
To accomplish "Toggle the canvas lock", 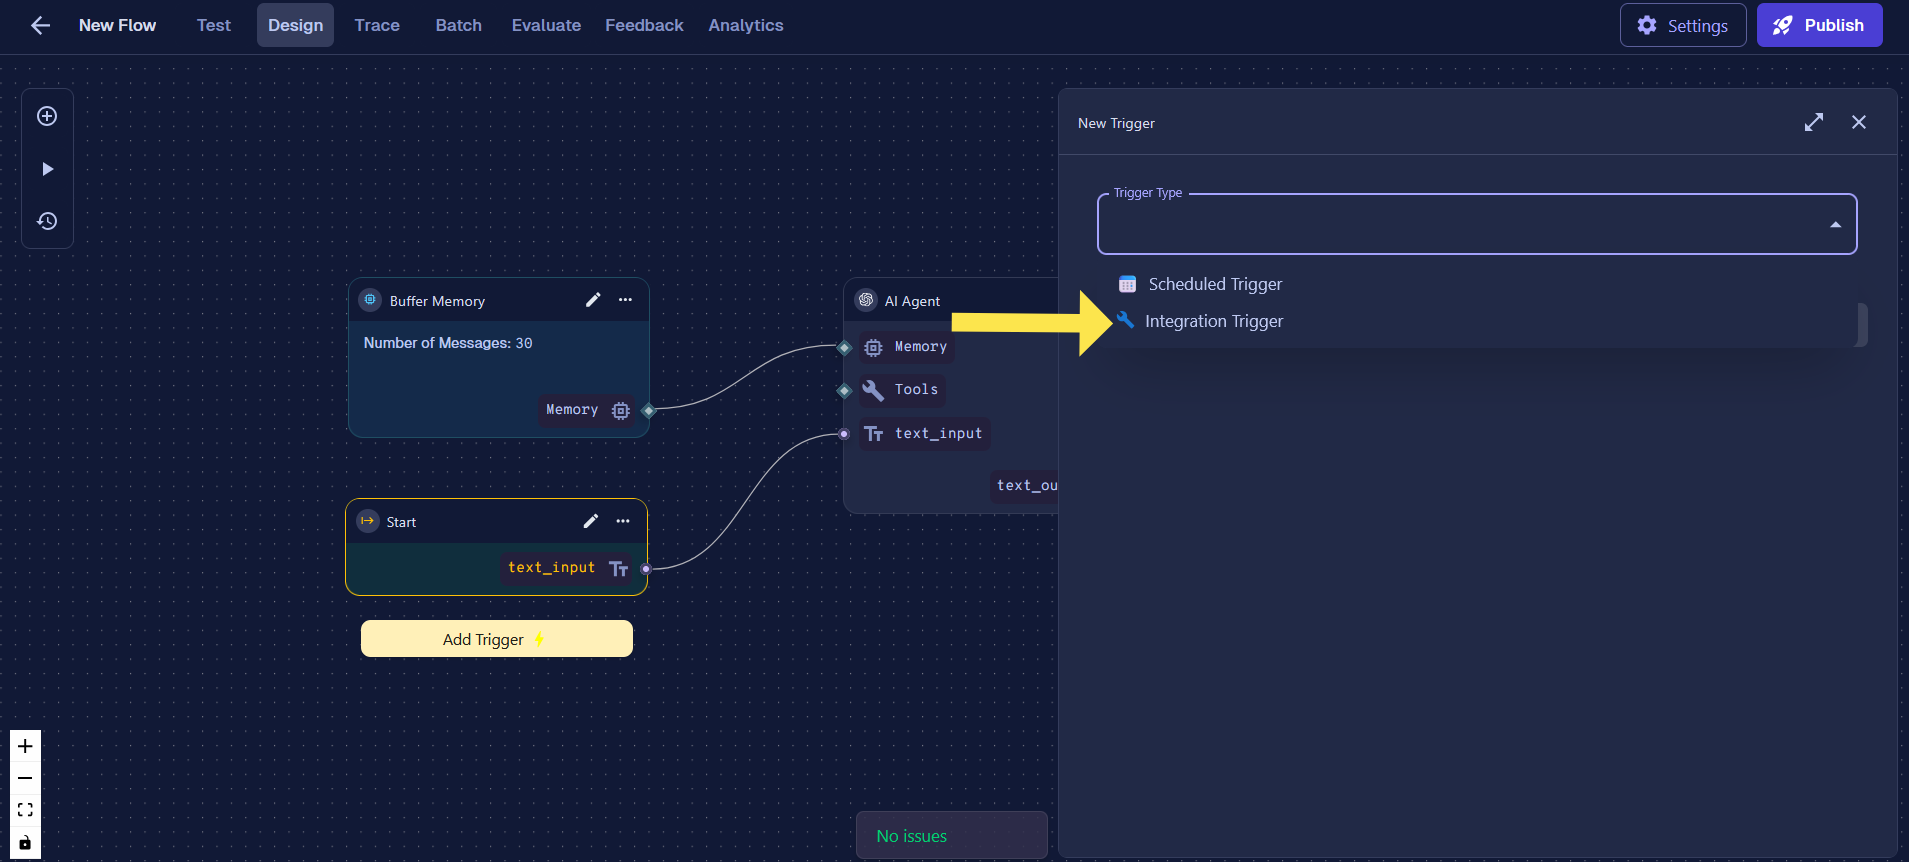I will coord(25,842).
